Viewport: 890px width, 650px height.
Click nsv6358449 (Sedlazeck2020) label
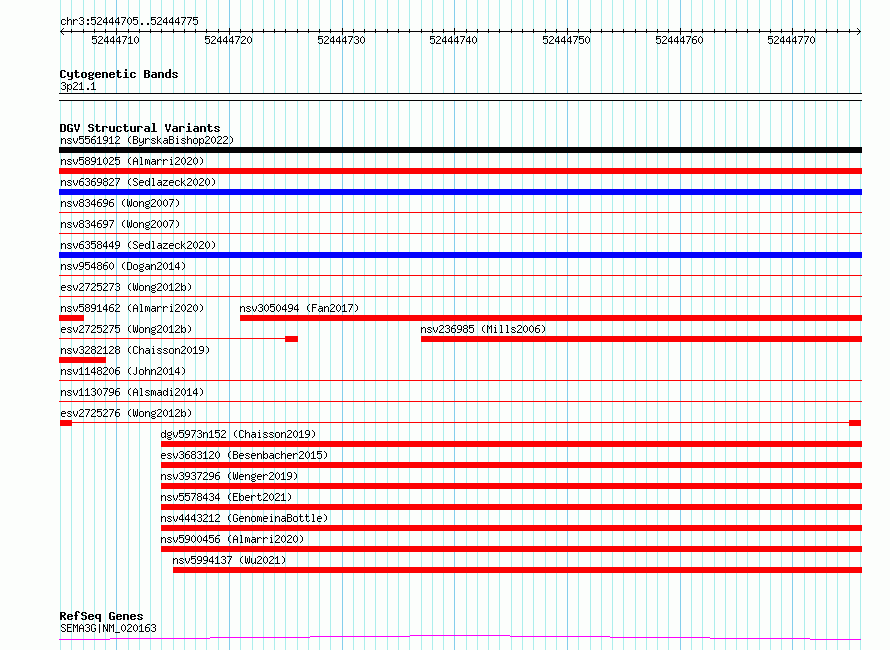138,245
